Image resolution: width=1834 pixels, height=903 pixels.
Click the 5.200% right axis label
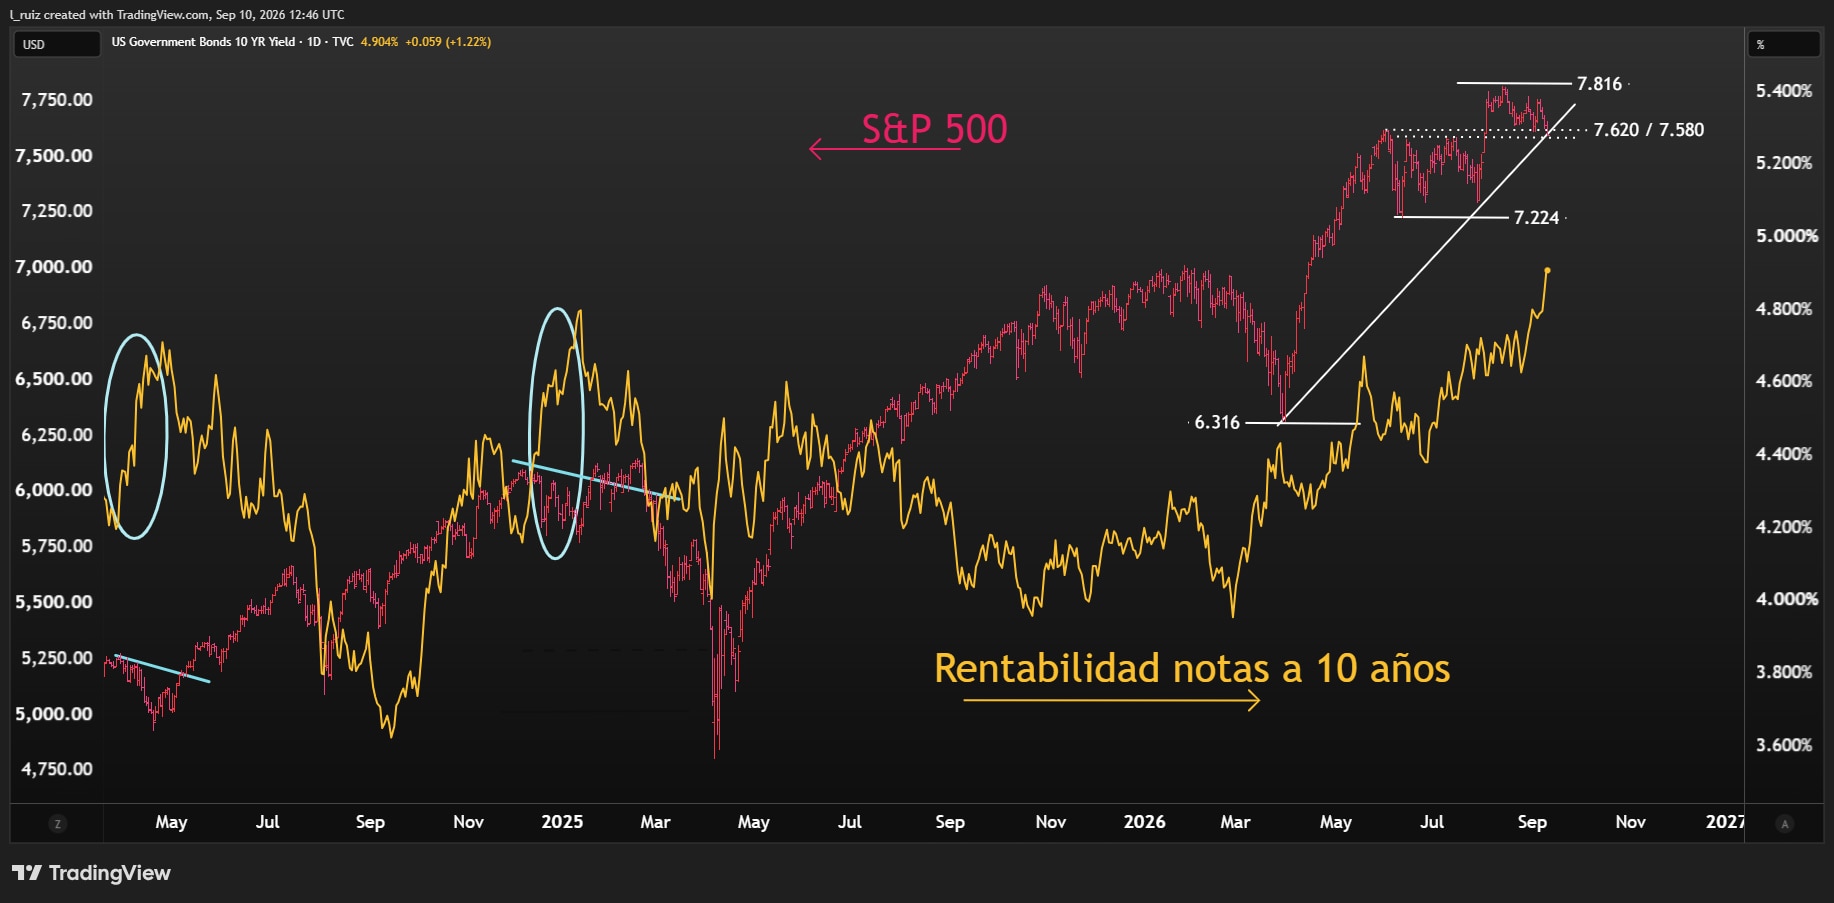click(1784, 163)
